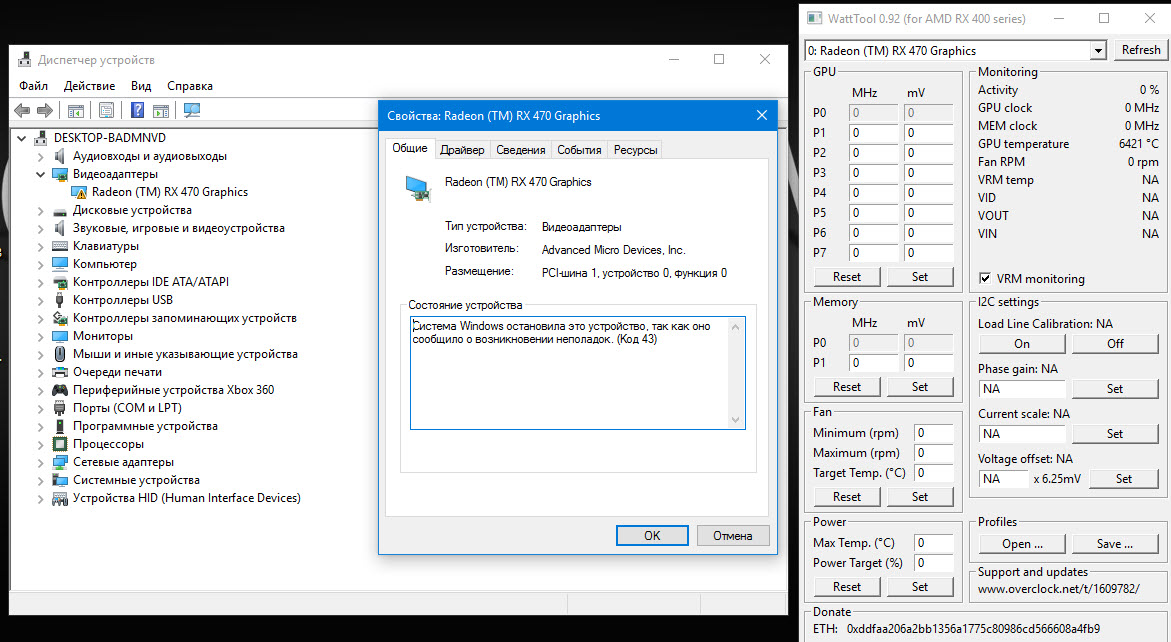This screenshot has width=1171, height=642.
Task: Open the Файл menu
Action: click(34, 86)
